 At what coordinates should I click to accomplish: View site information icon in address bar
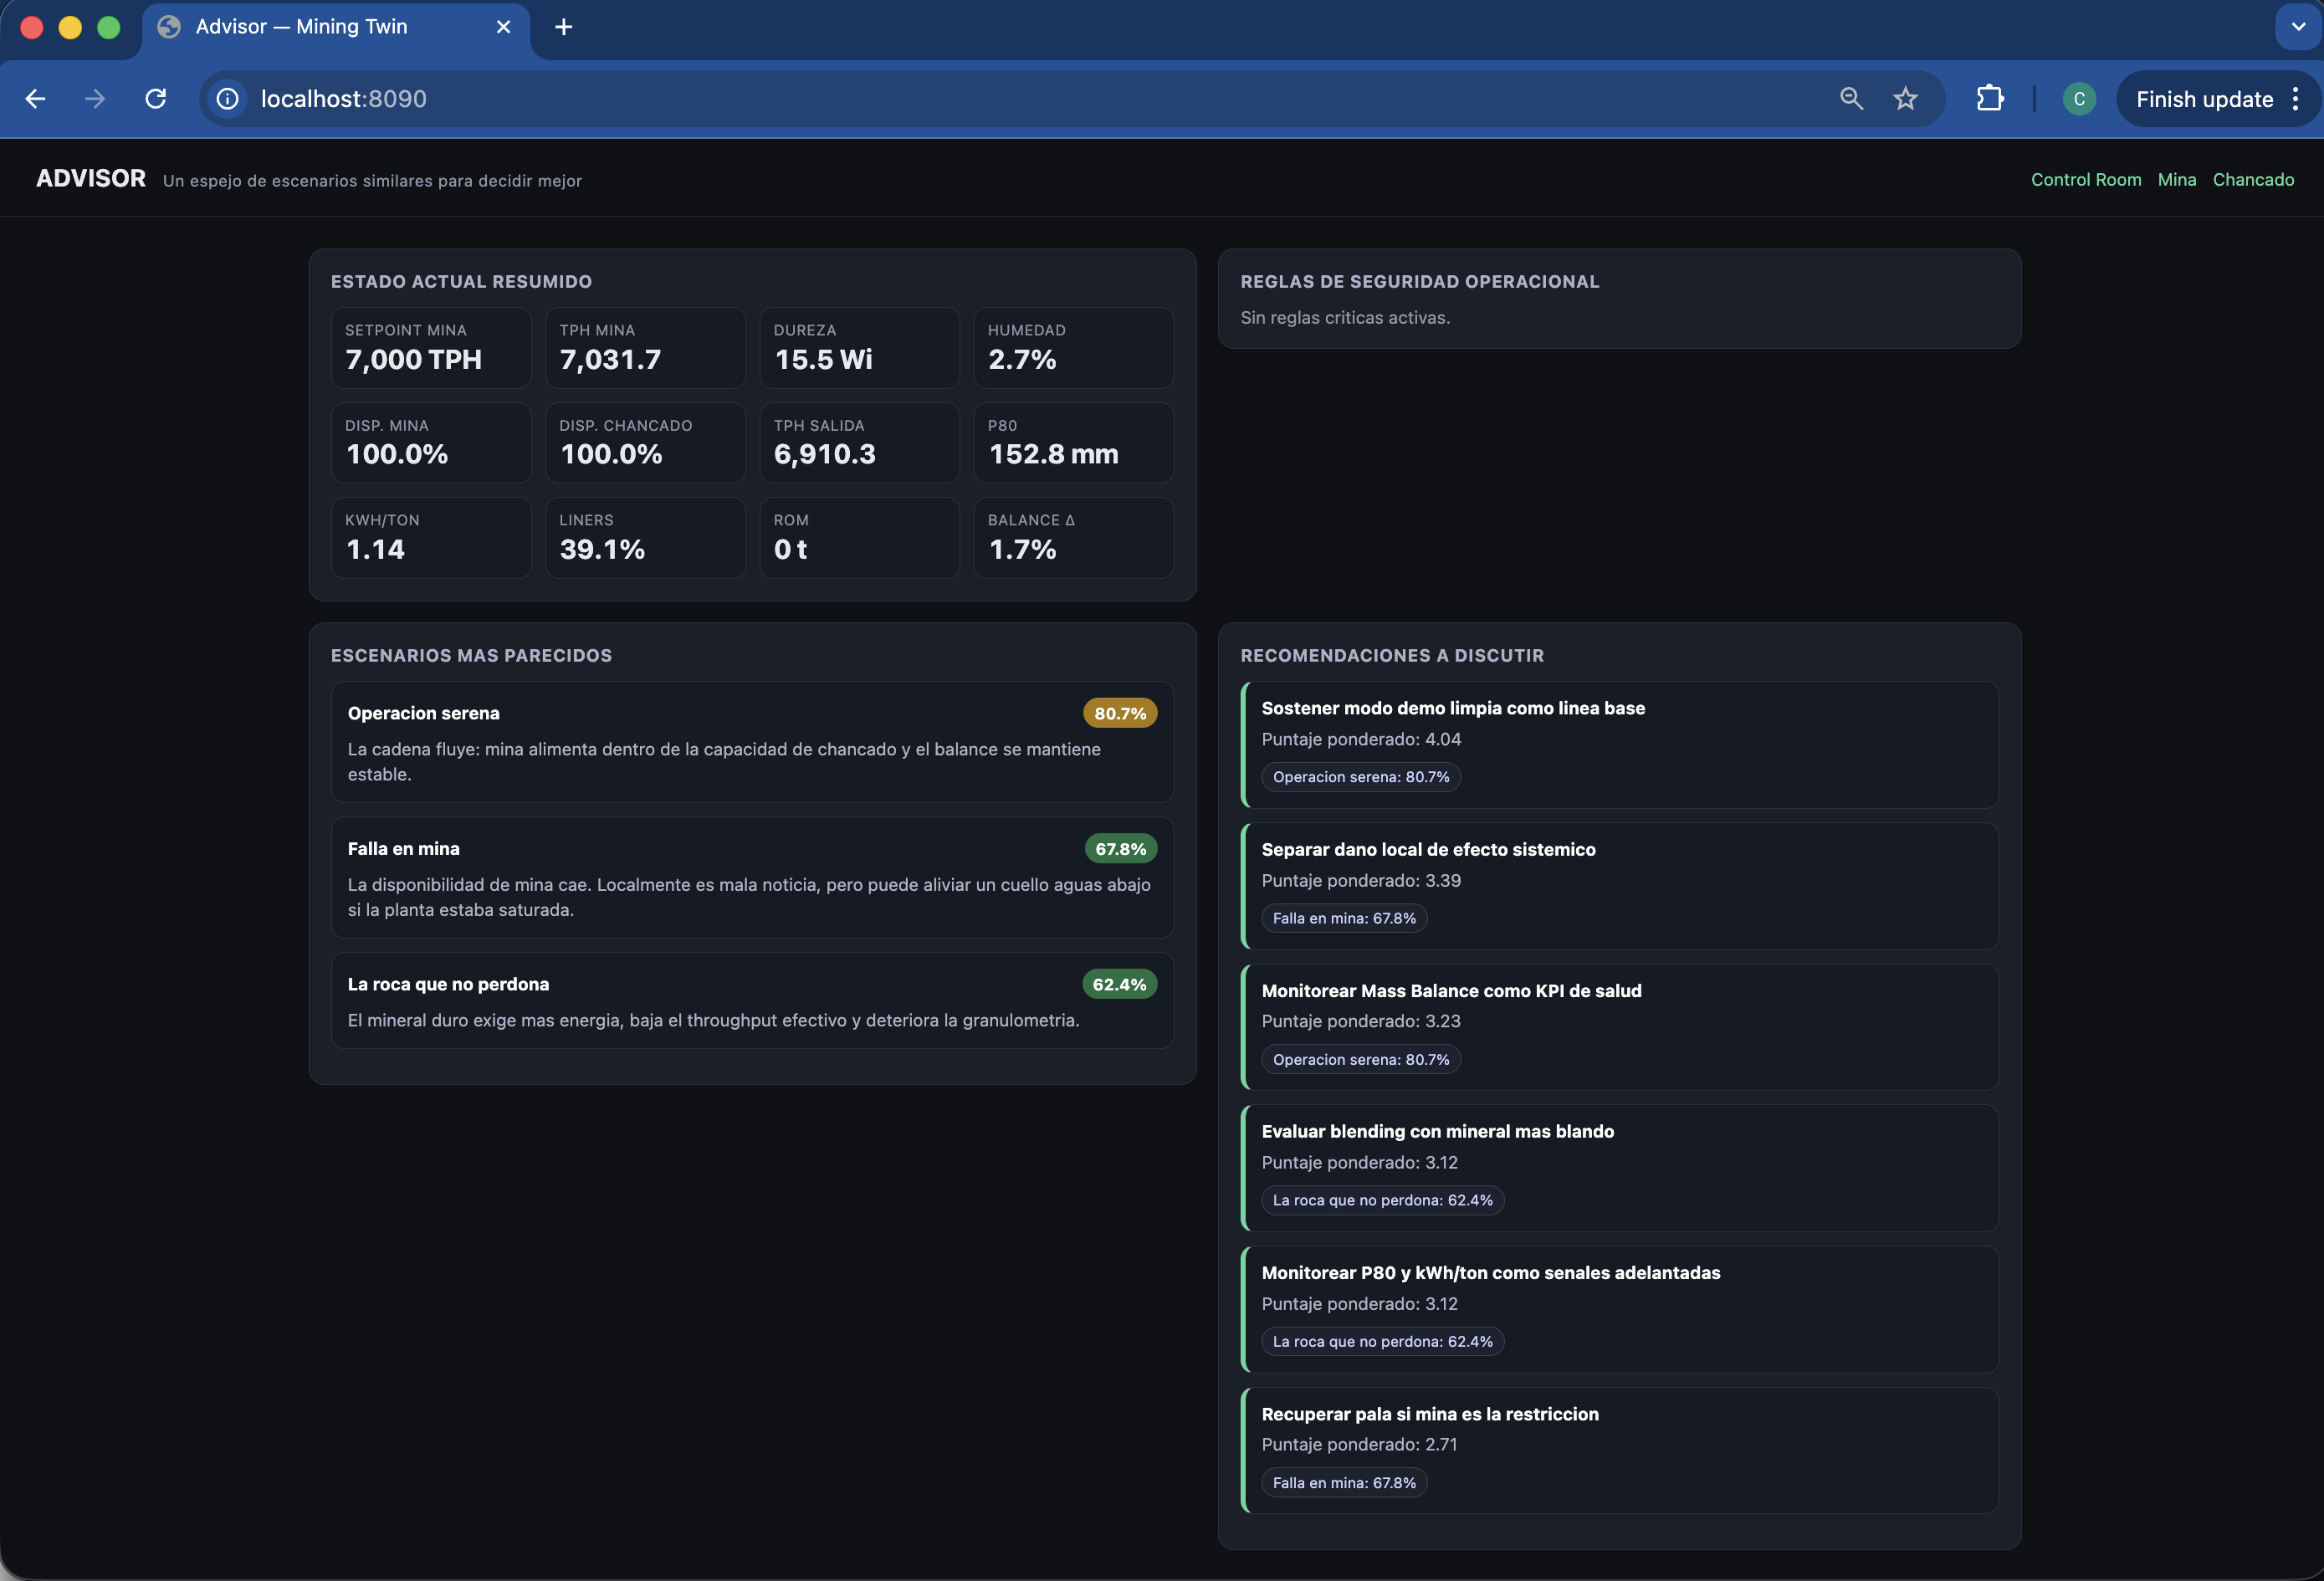point(228,98)
